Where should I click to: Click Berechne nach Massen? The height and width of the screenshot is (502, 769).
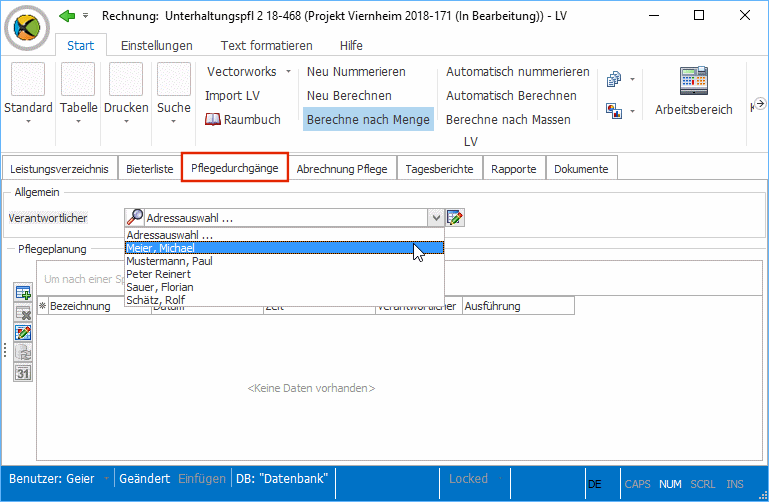508,120
